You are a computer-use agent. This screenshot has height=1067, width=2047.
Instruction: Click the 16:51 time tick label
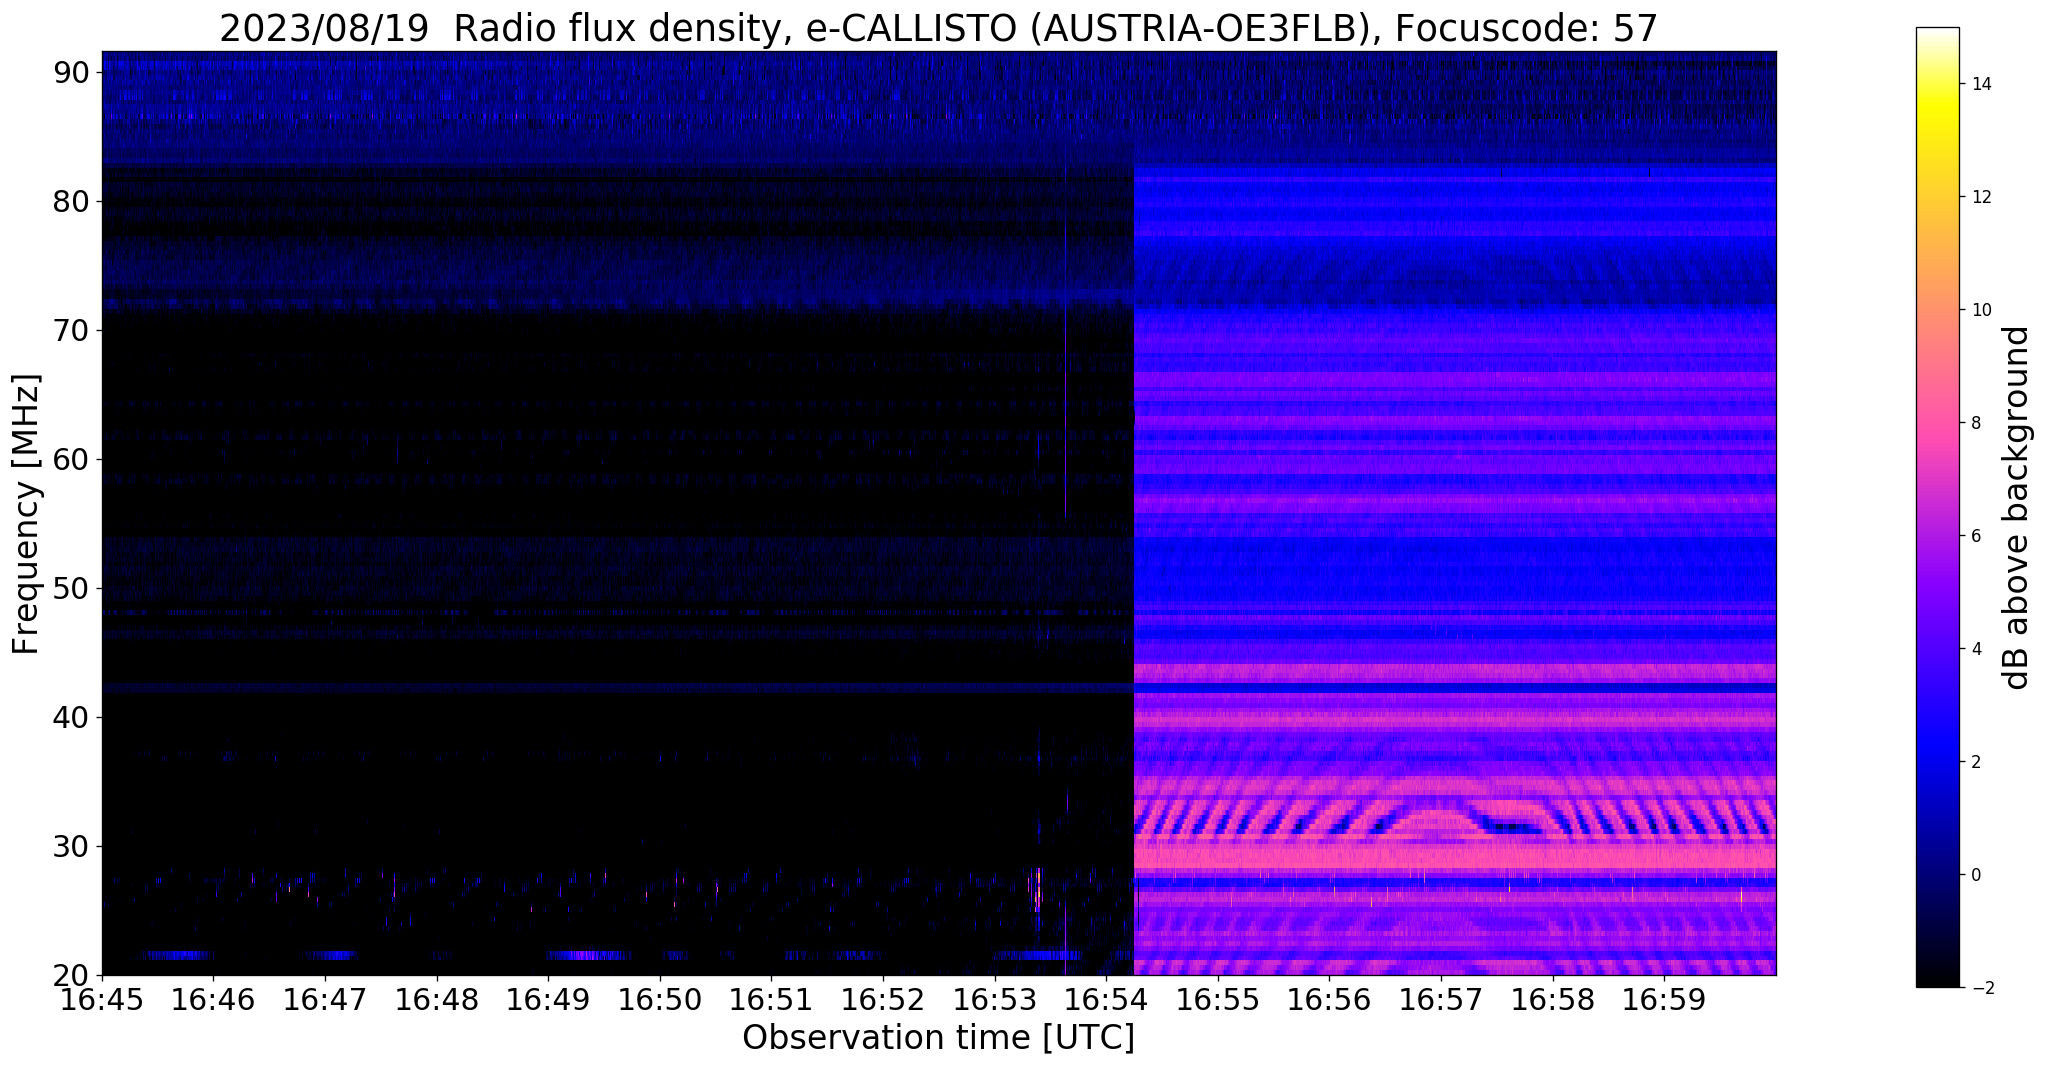coord(771,998)
